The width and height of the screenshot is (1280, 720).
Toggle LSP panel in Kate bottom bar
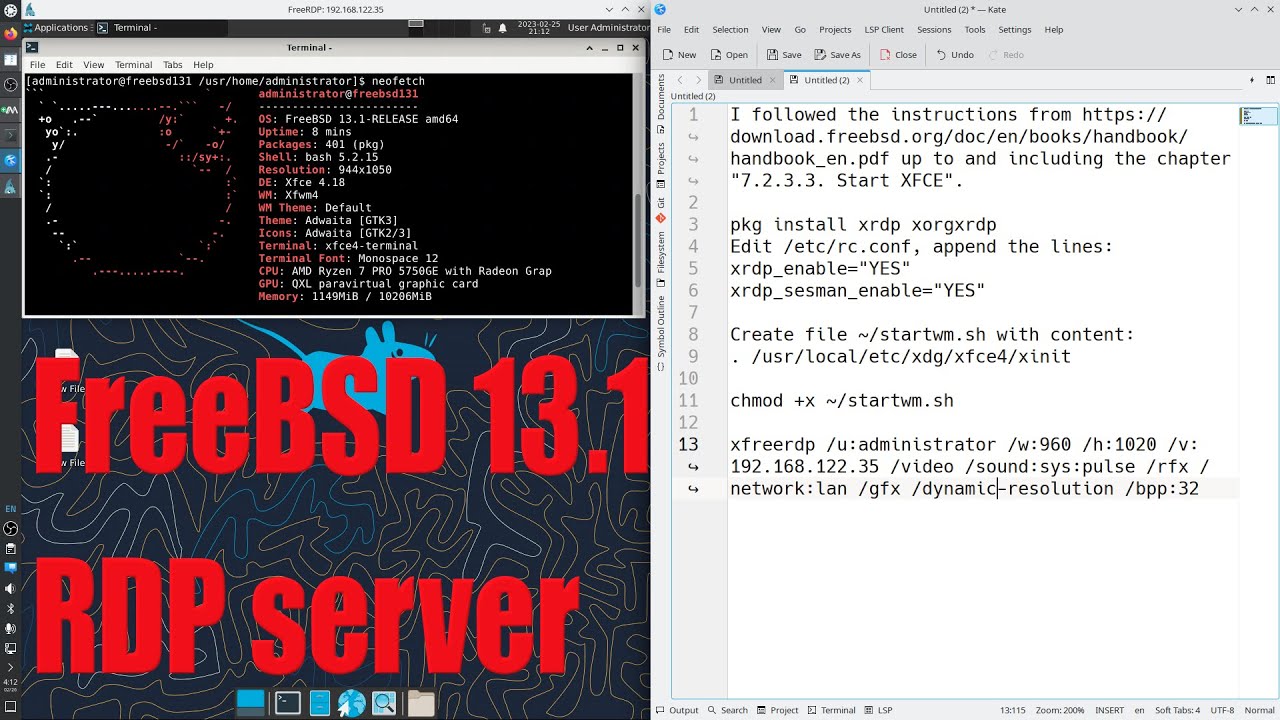click(878, 710)
